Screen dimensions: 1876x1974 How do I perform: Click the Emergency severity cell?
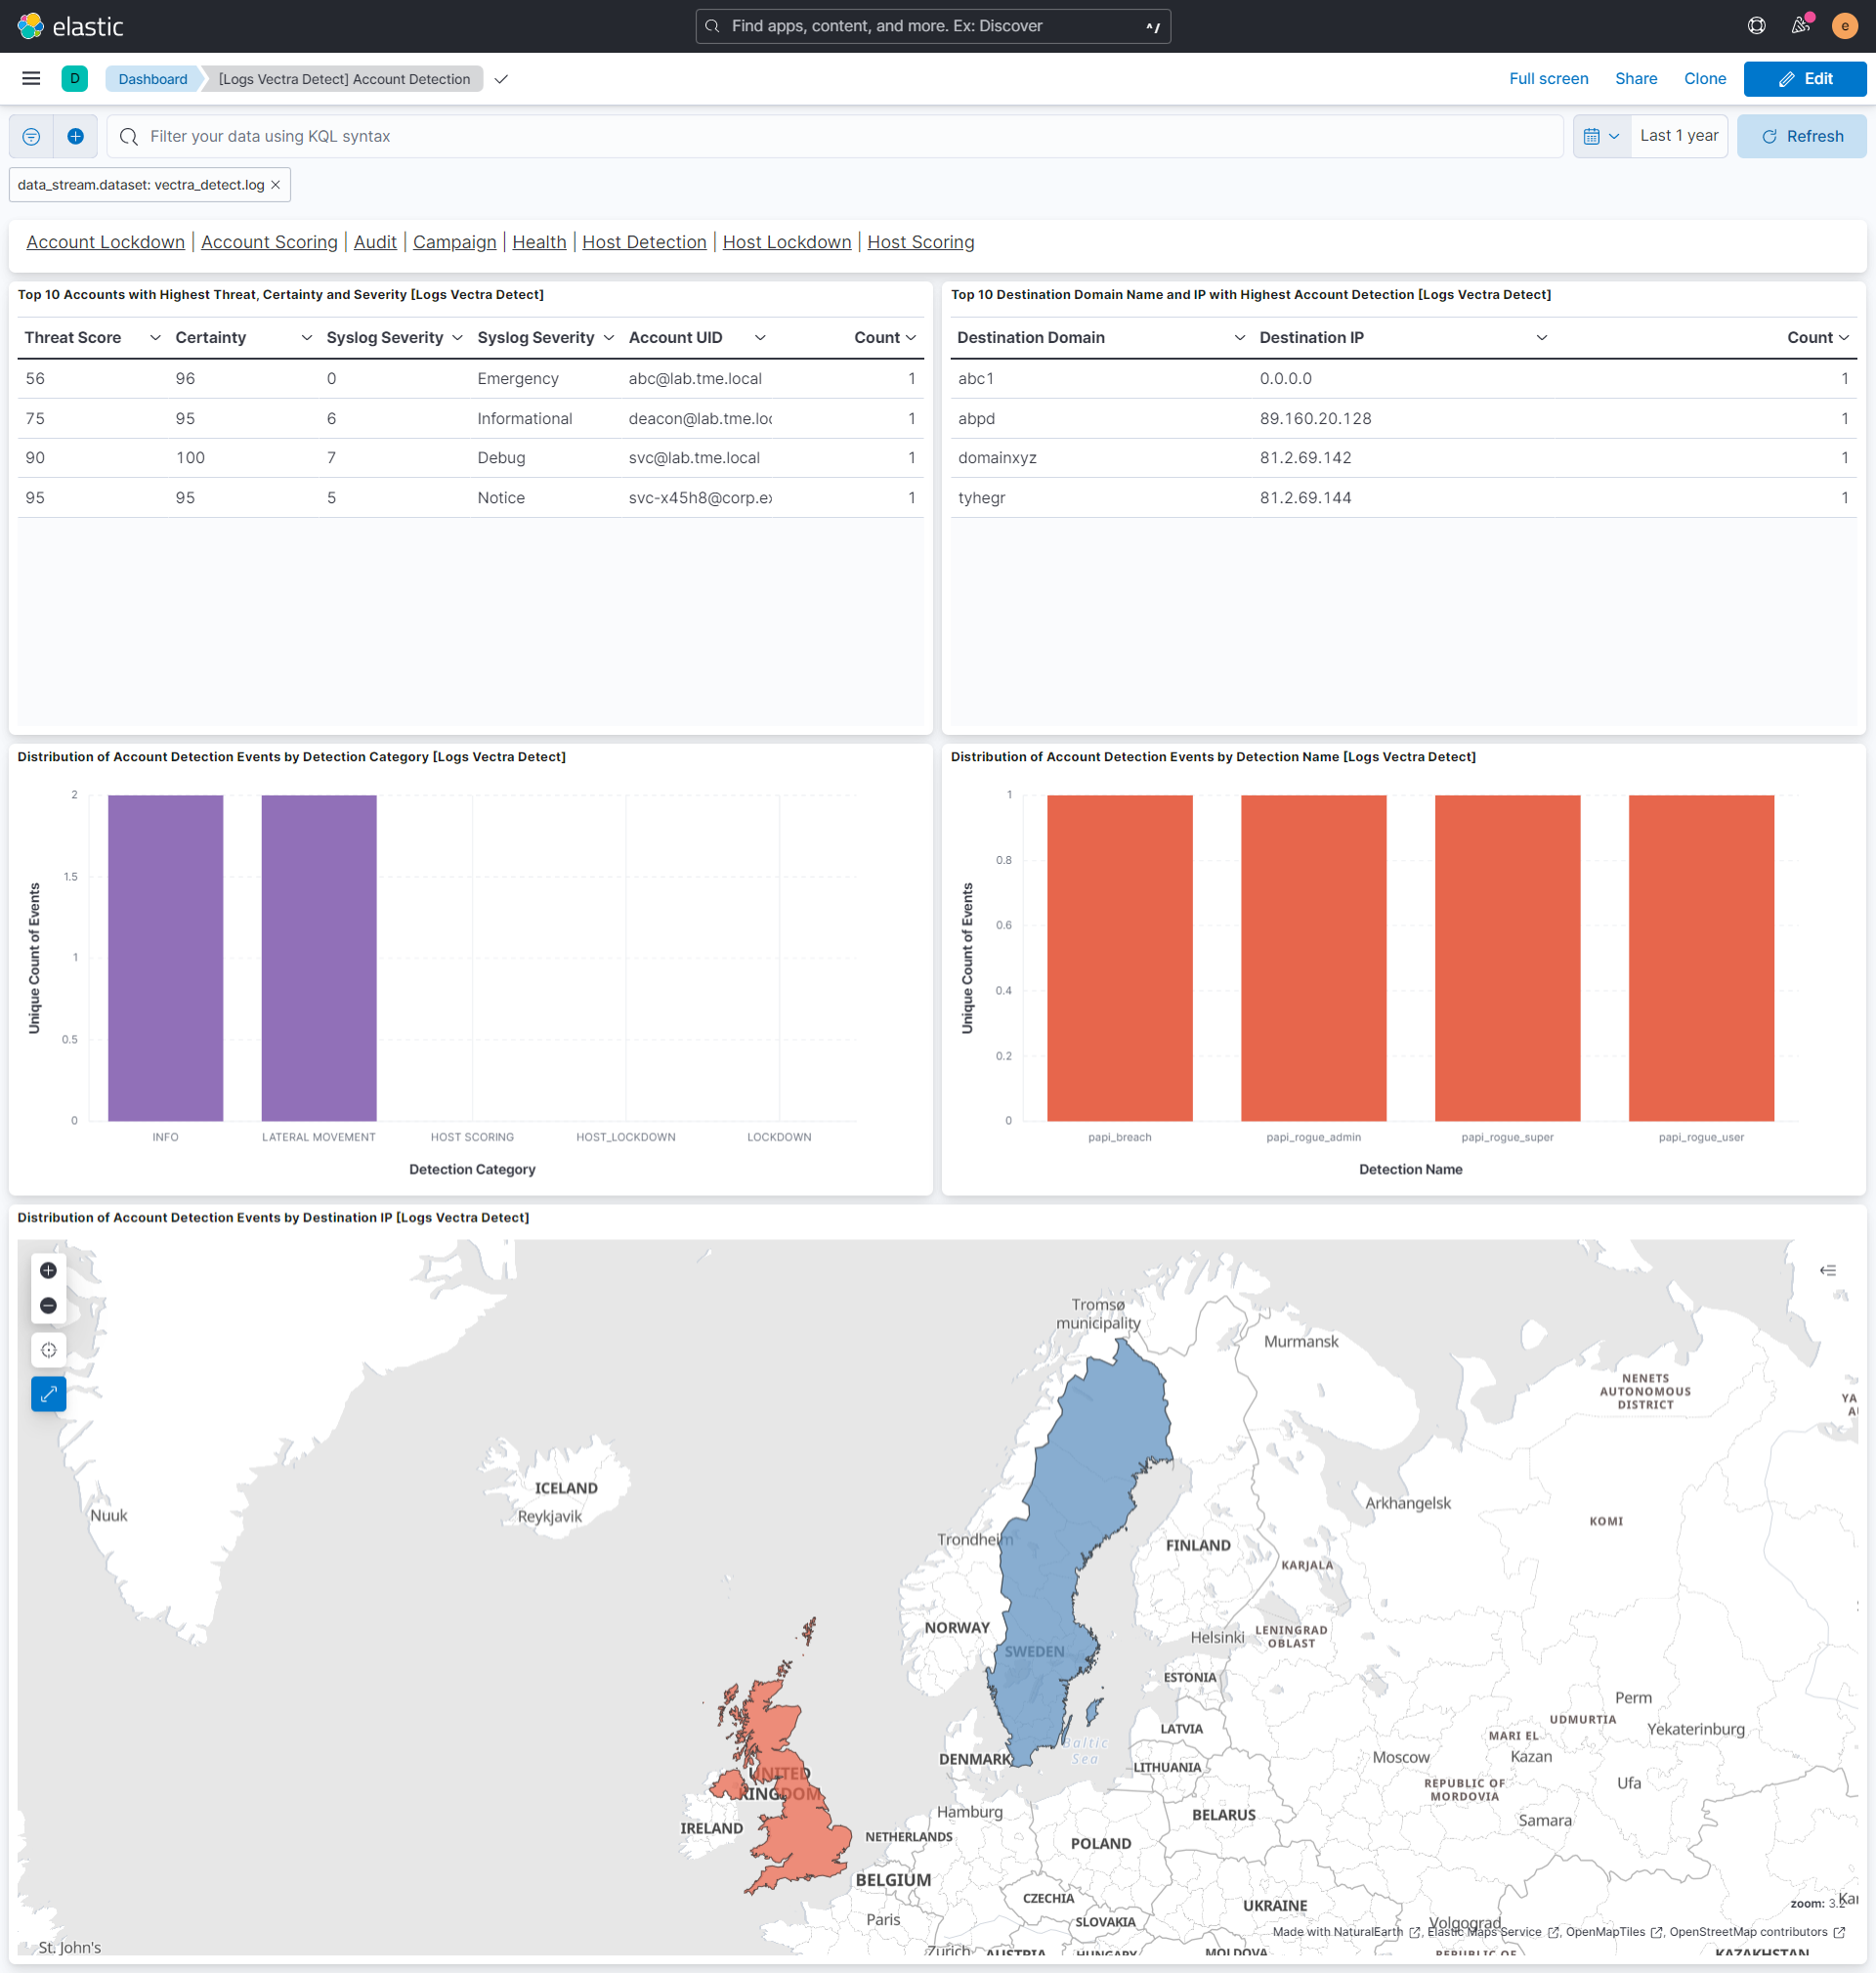pos(518,379)
